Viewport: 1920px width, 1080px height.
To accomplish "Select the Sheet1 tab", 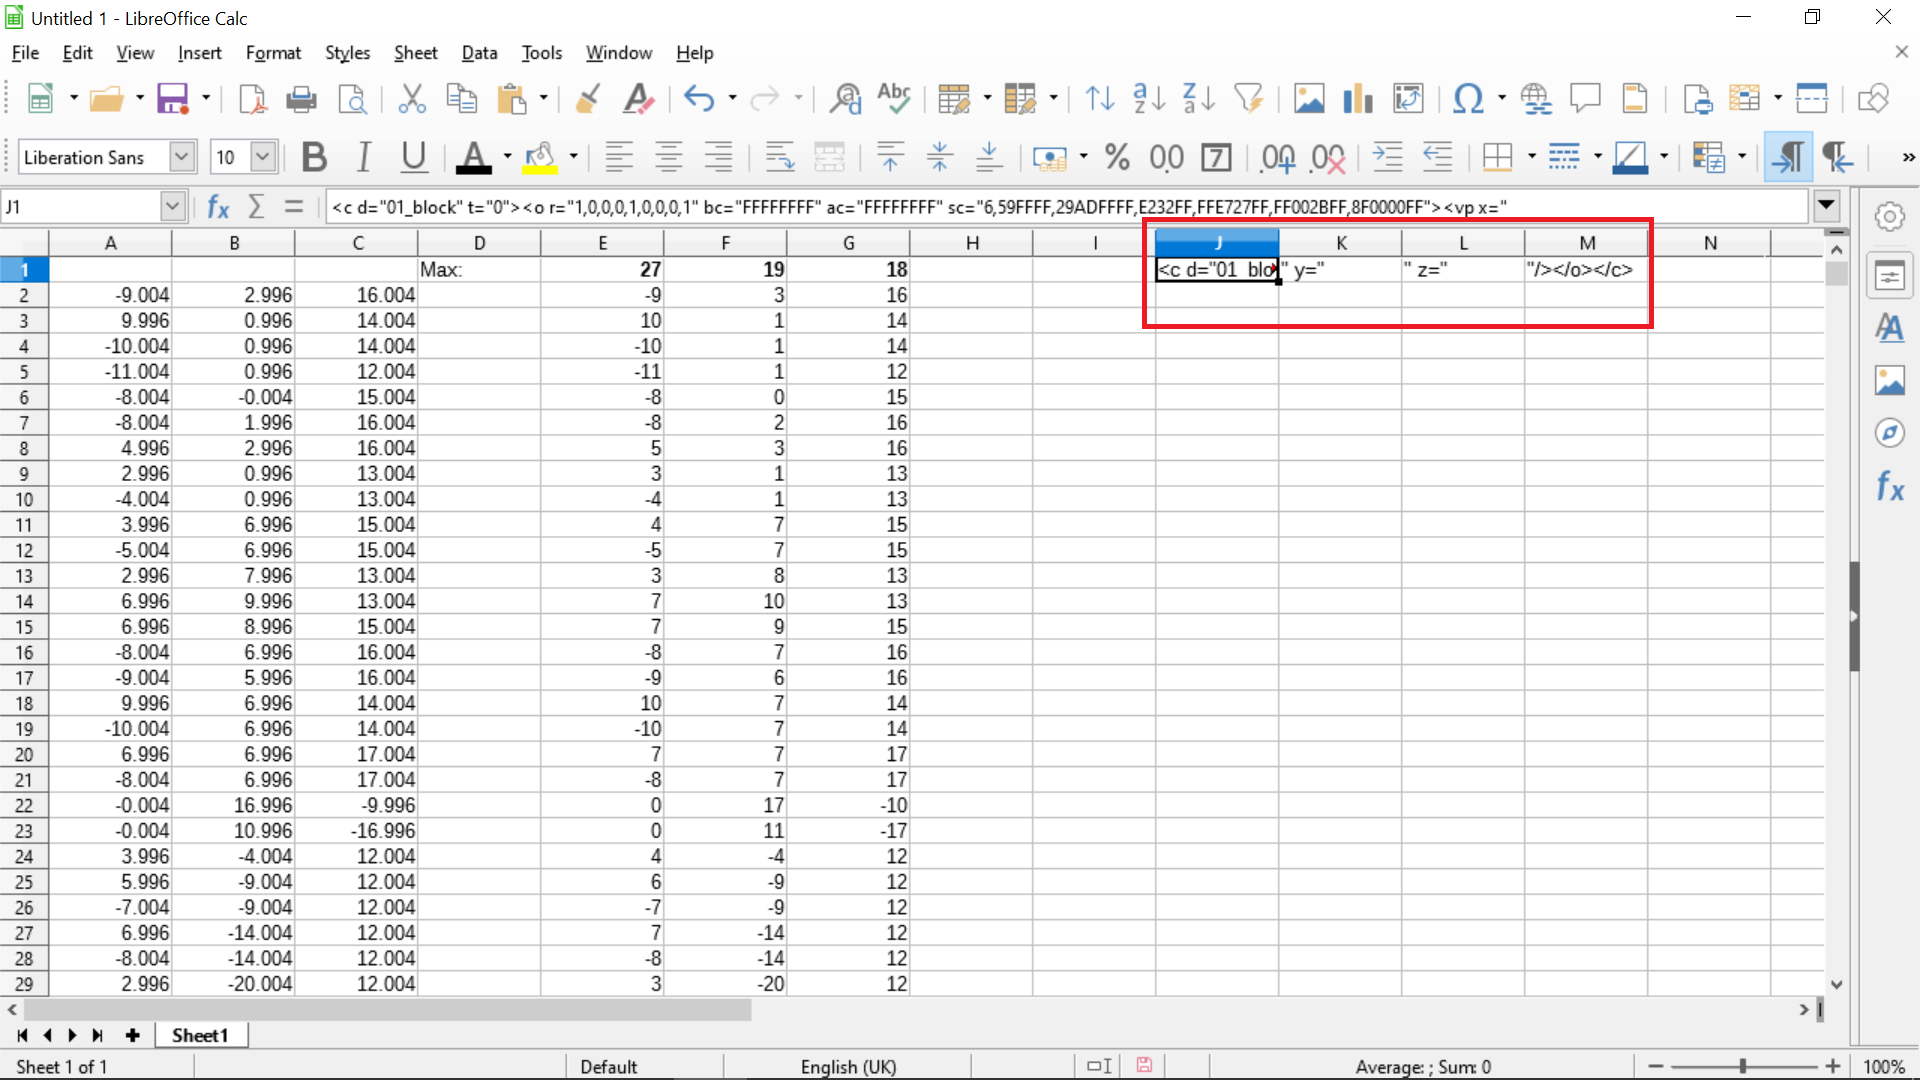I will click(x=200, y=1035).
